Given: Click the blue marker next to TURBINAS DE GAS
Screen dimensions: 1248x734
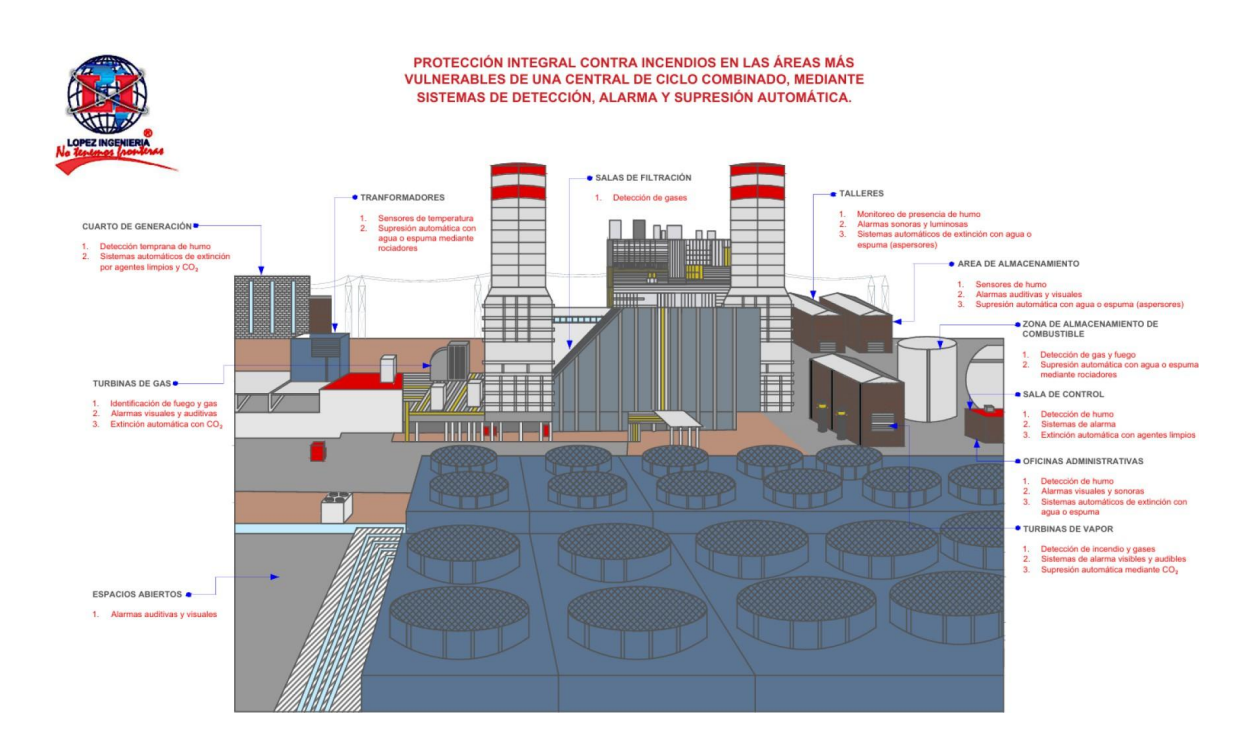Looking at the screenshot, I should pyautogui.click(x=177, y=383).
